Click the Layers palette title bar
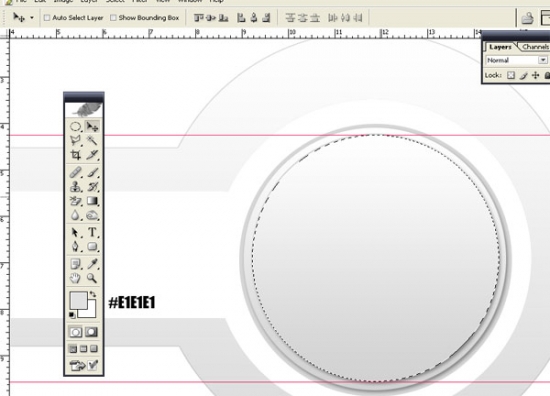550x396 pixels. click(x=516, y=36)
